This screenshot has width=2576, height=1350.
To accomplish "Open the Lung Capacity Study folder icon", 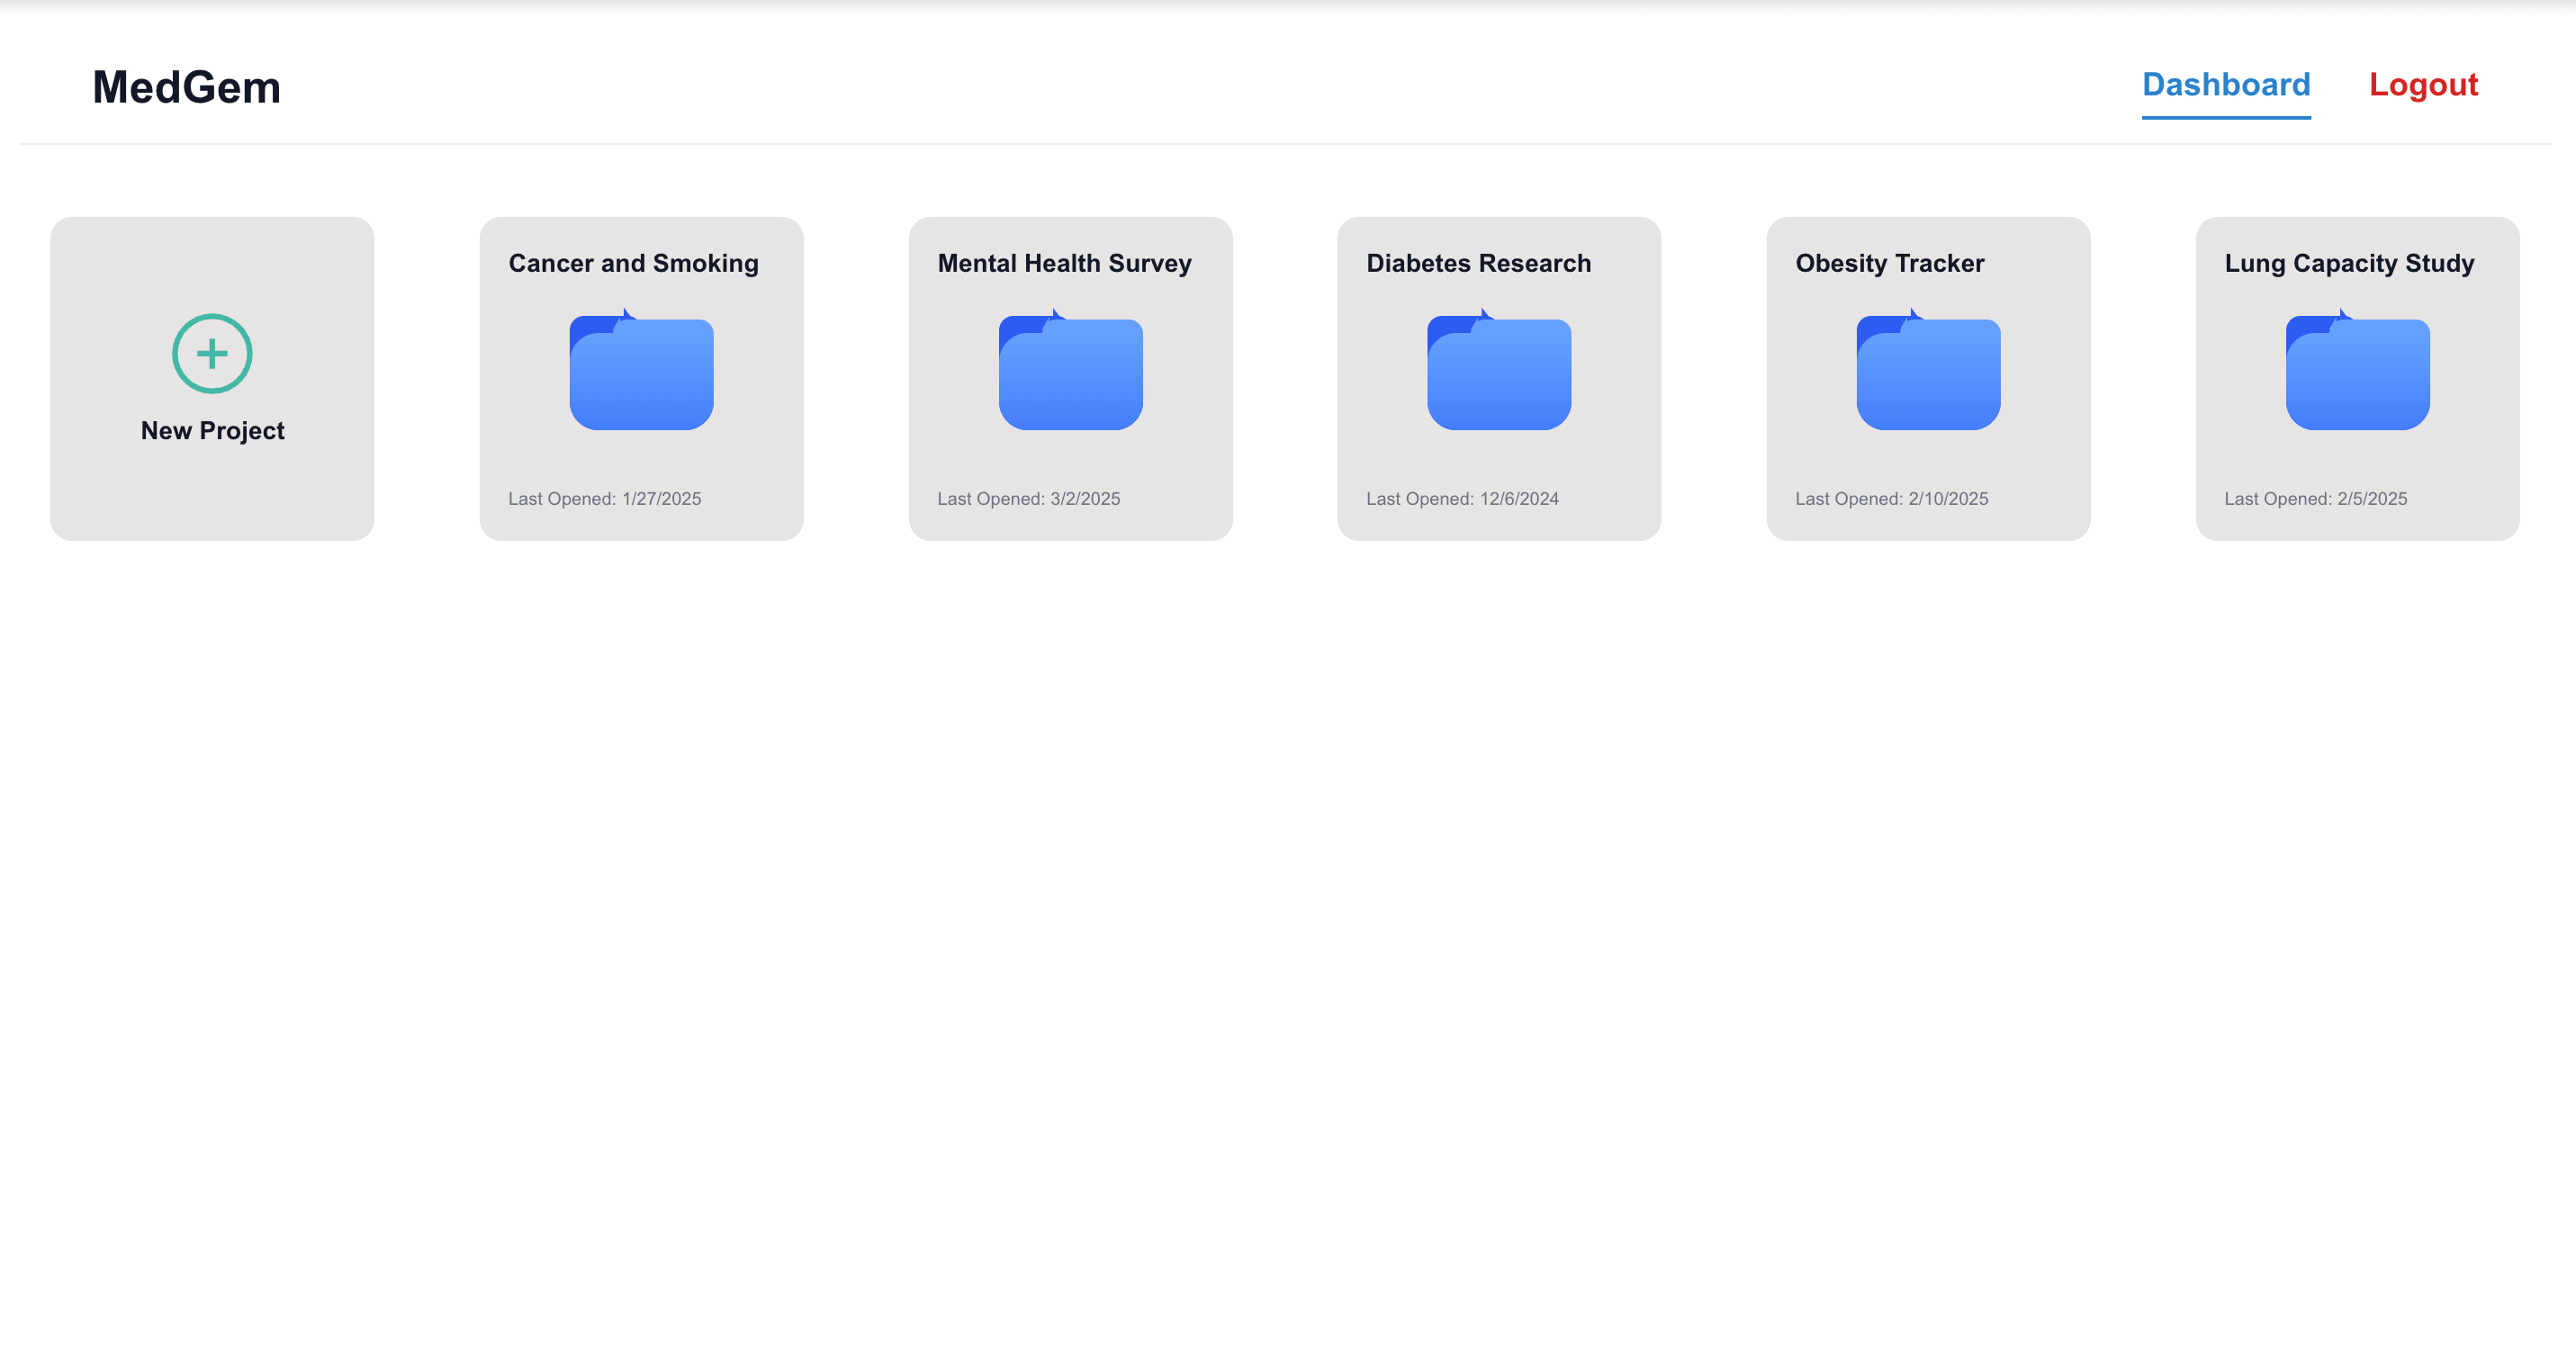I will 2357,372.
